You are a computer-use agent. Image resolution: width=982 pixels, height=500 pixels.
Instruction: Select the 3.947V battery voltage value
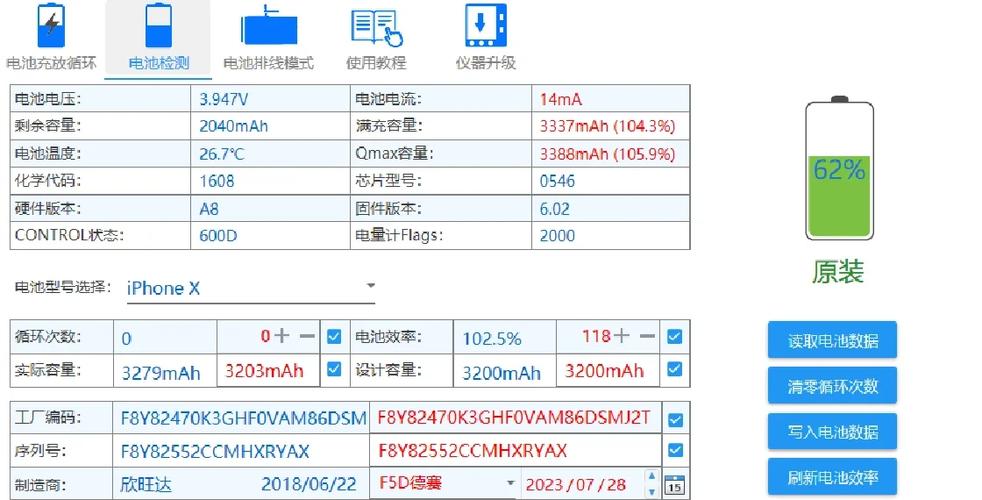pyautogui.click(x=224, y=99)
